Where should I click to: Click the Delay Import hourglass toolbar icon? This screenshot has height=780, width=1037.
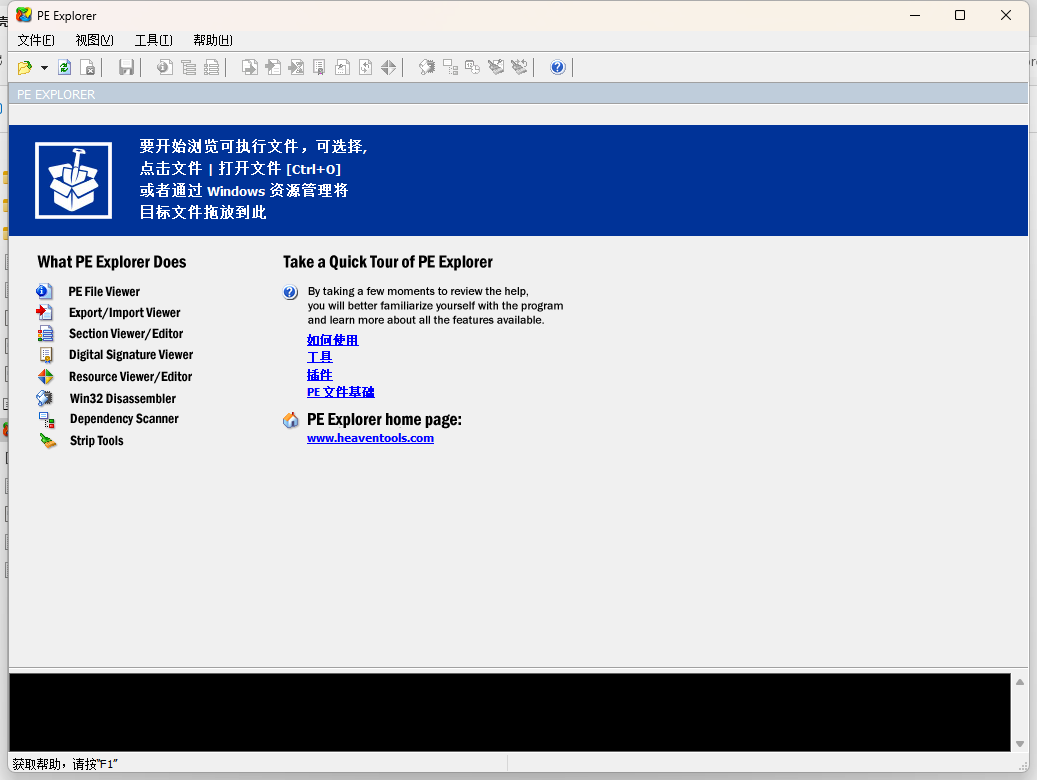tap(296, 67)
